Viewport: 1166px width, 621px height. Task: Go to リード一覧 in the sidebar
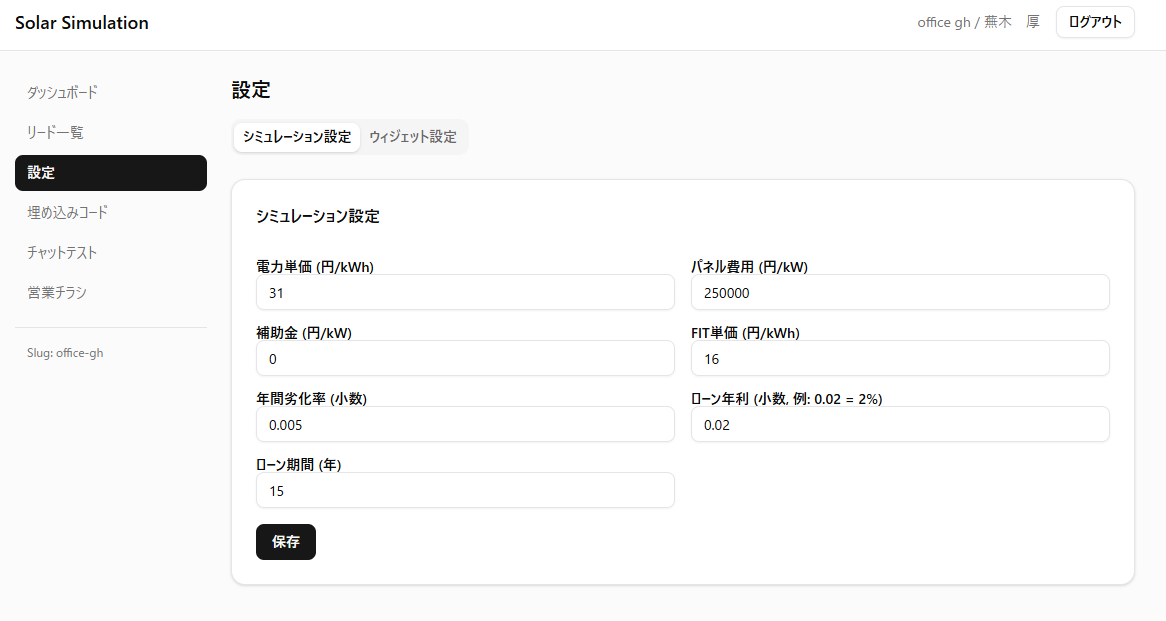click(55, 132)
